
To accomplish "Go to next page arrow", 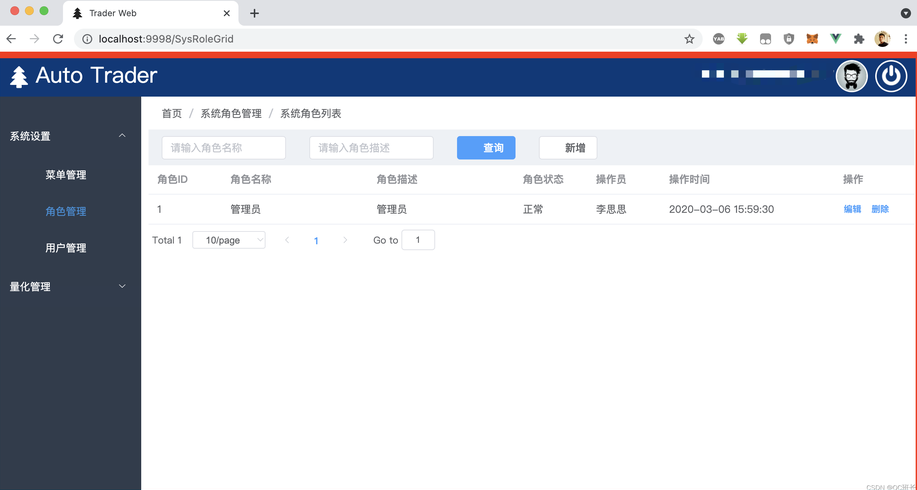I will point(345,240).
